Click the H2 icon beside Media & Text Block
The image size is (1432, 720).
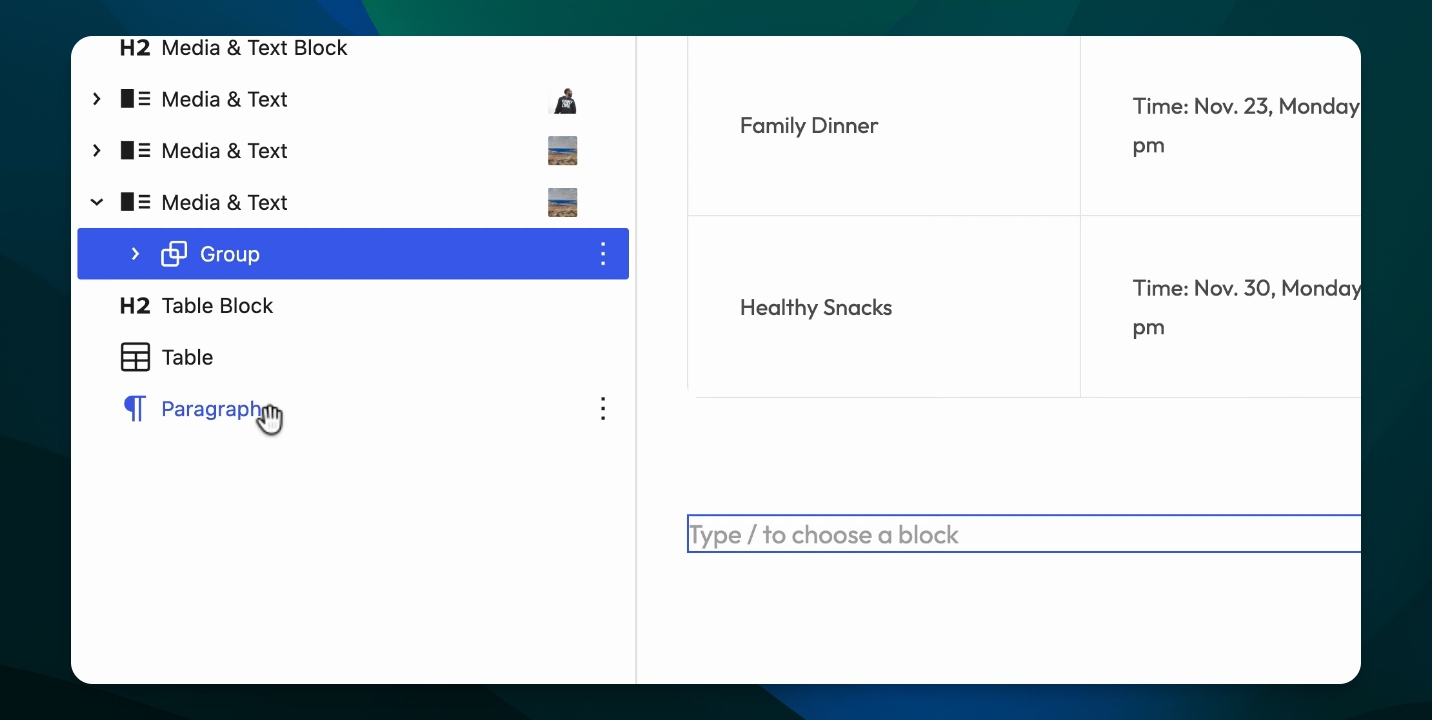click(x=135, y=48)
